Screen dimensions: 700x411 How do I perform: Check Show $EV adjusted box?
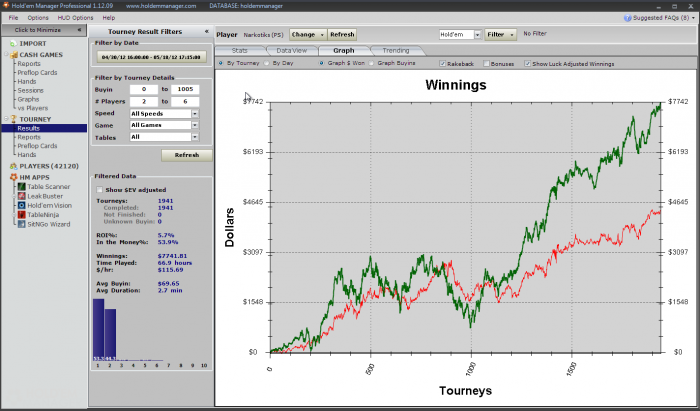100,190
